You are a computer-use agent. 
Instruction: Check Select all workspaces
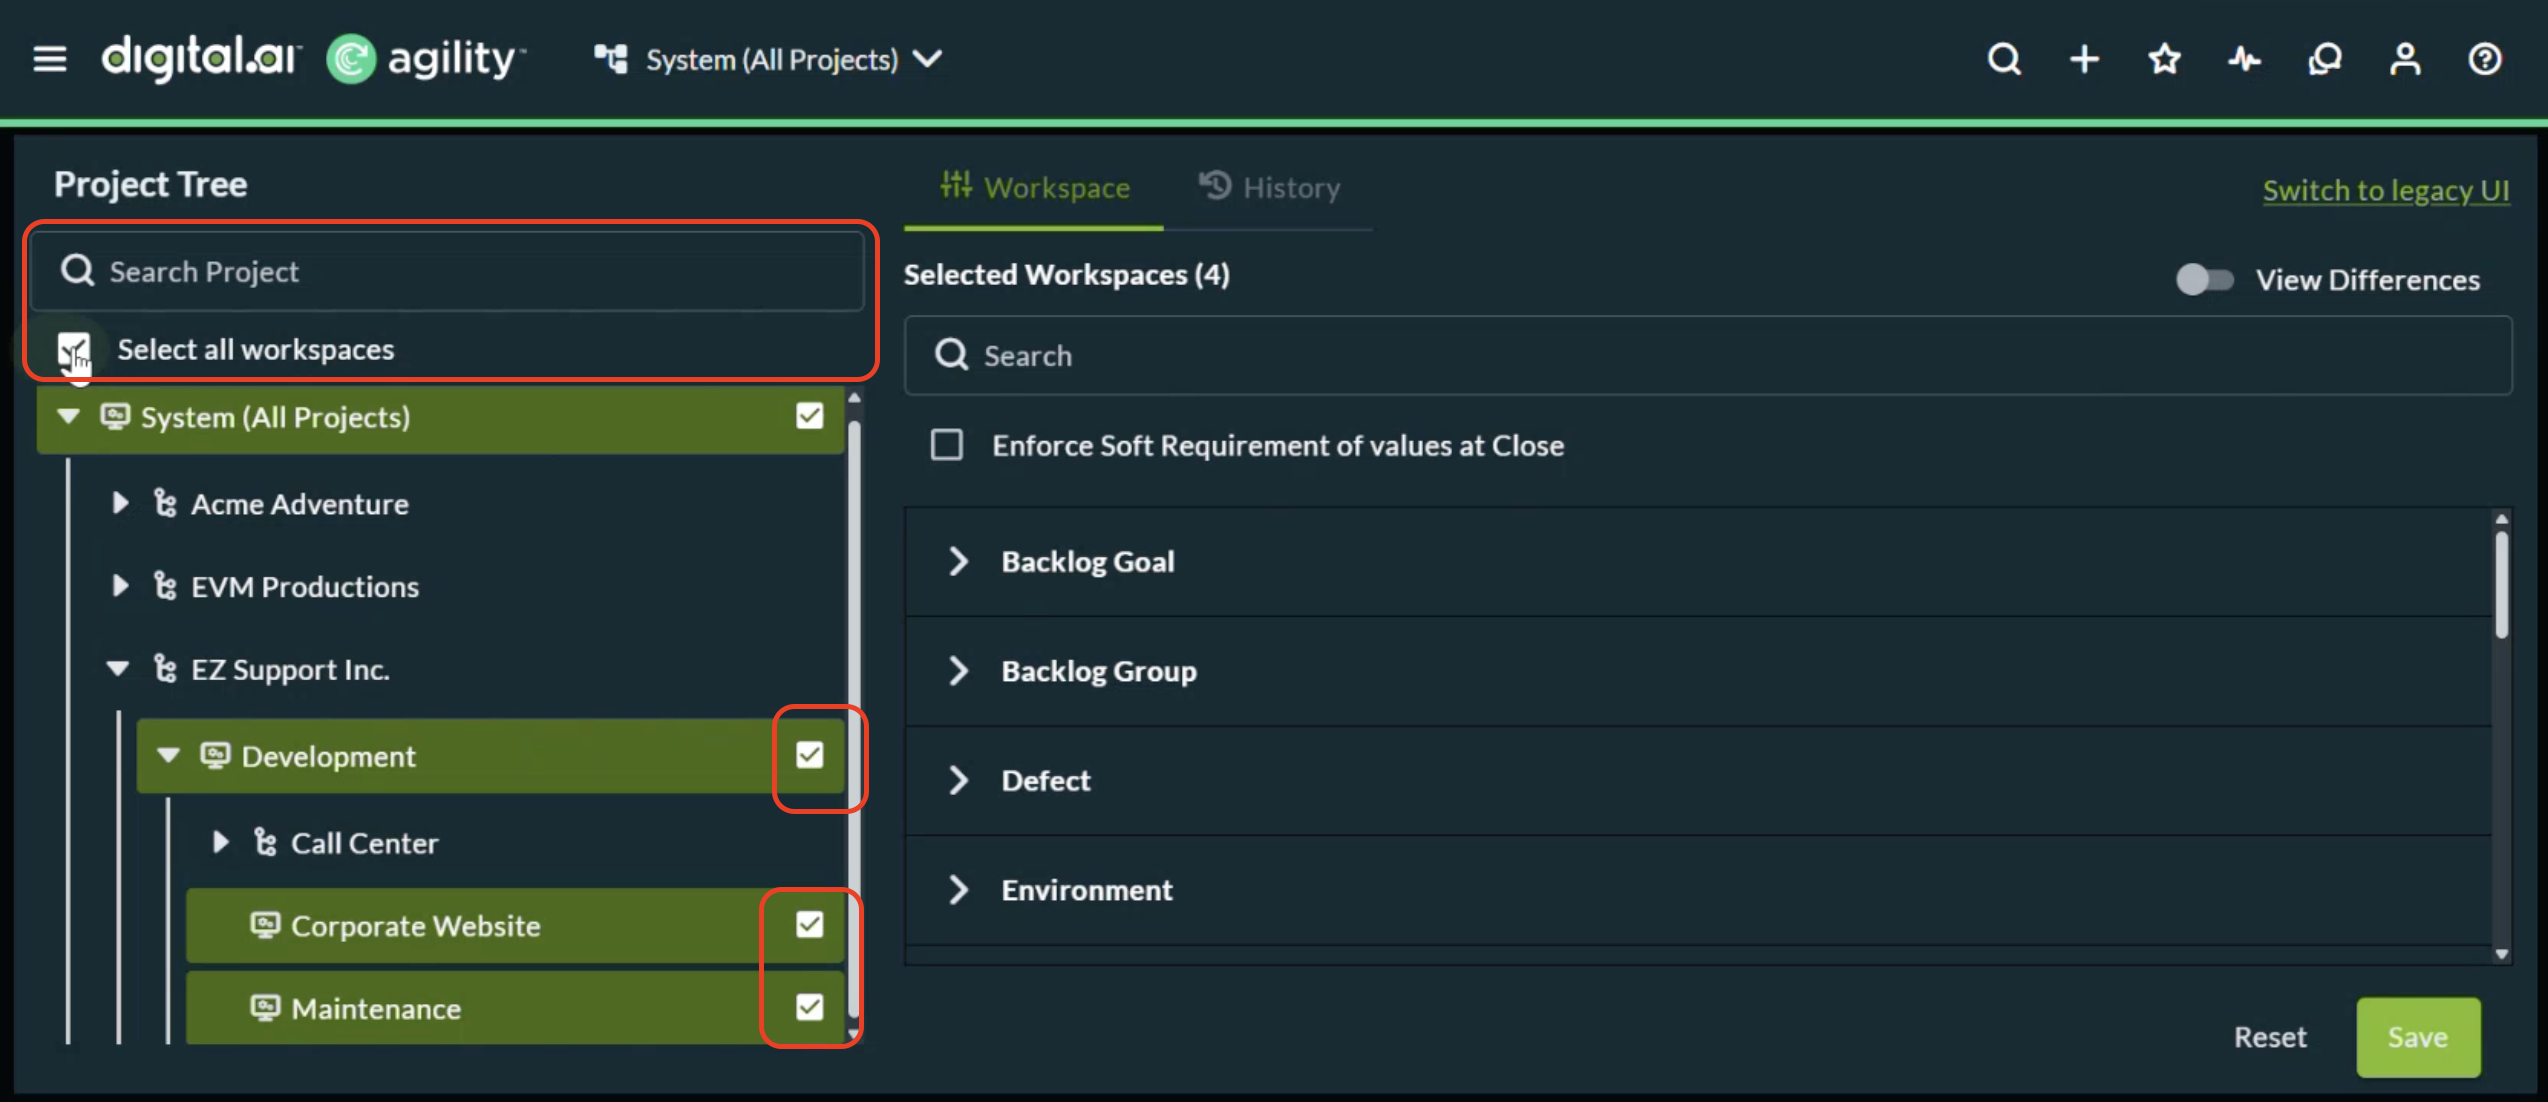point(74,348)
